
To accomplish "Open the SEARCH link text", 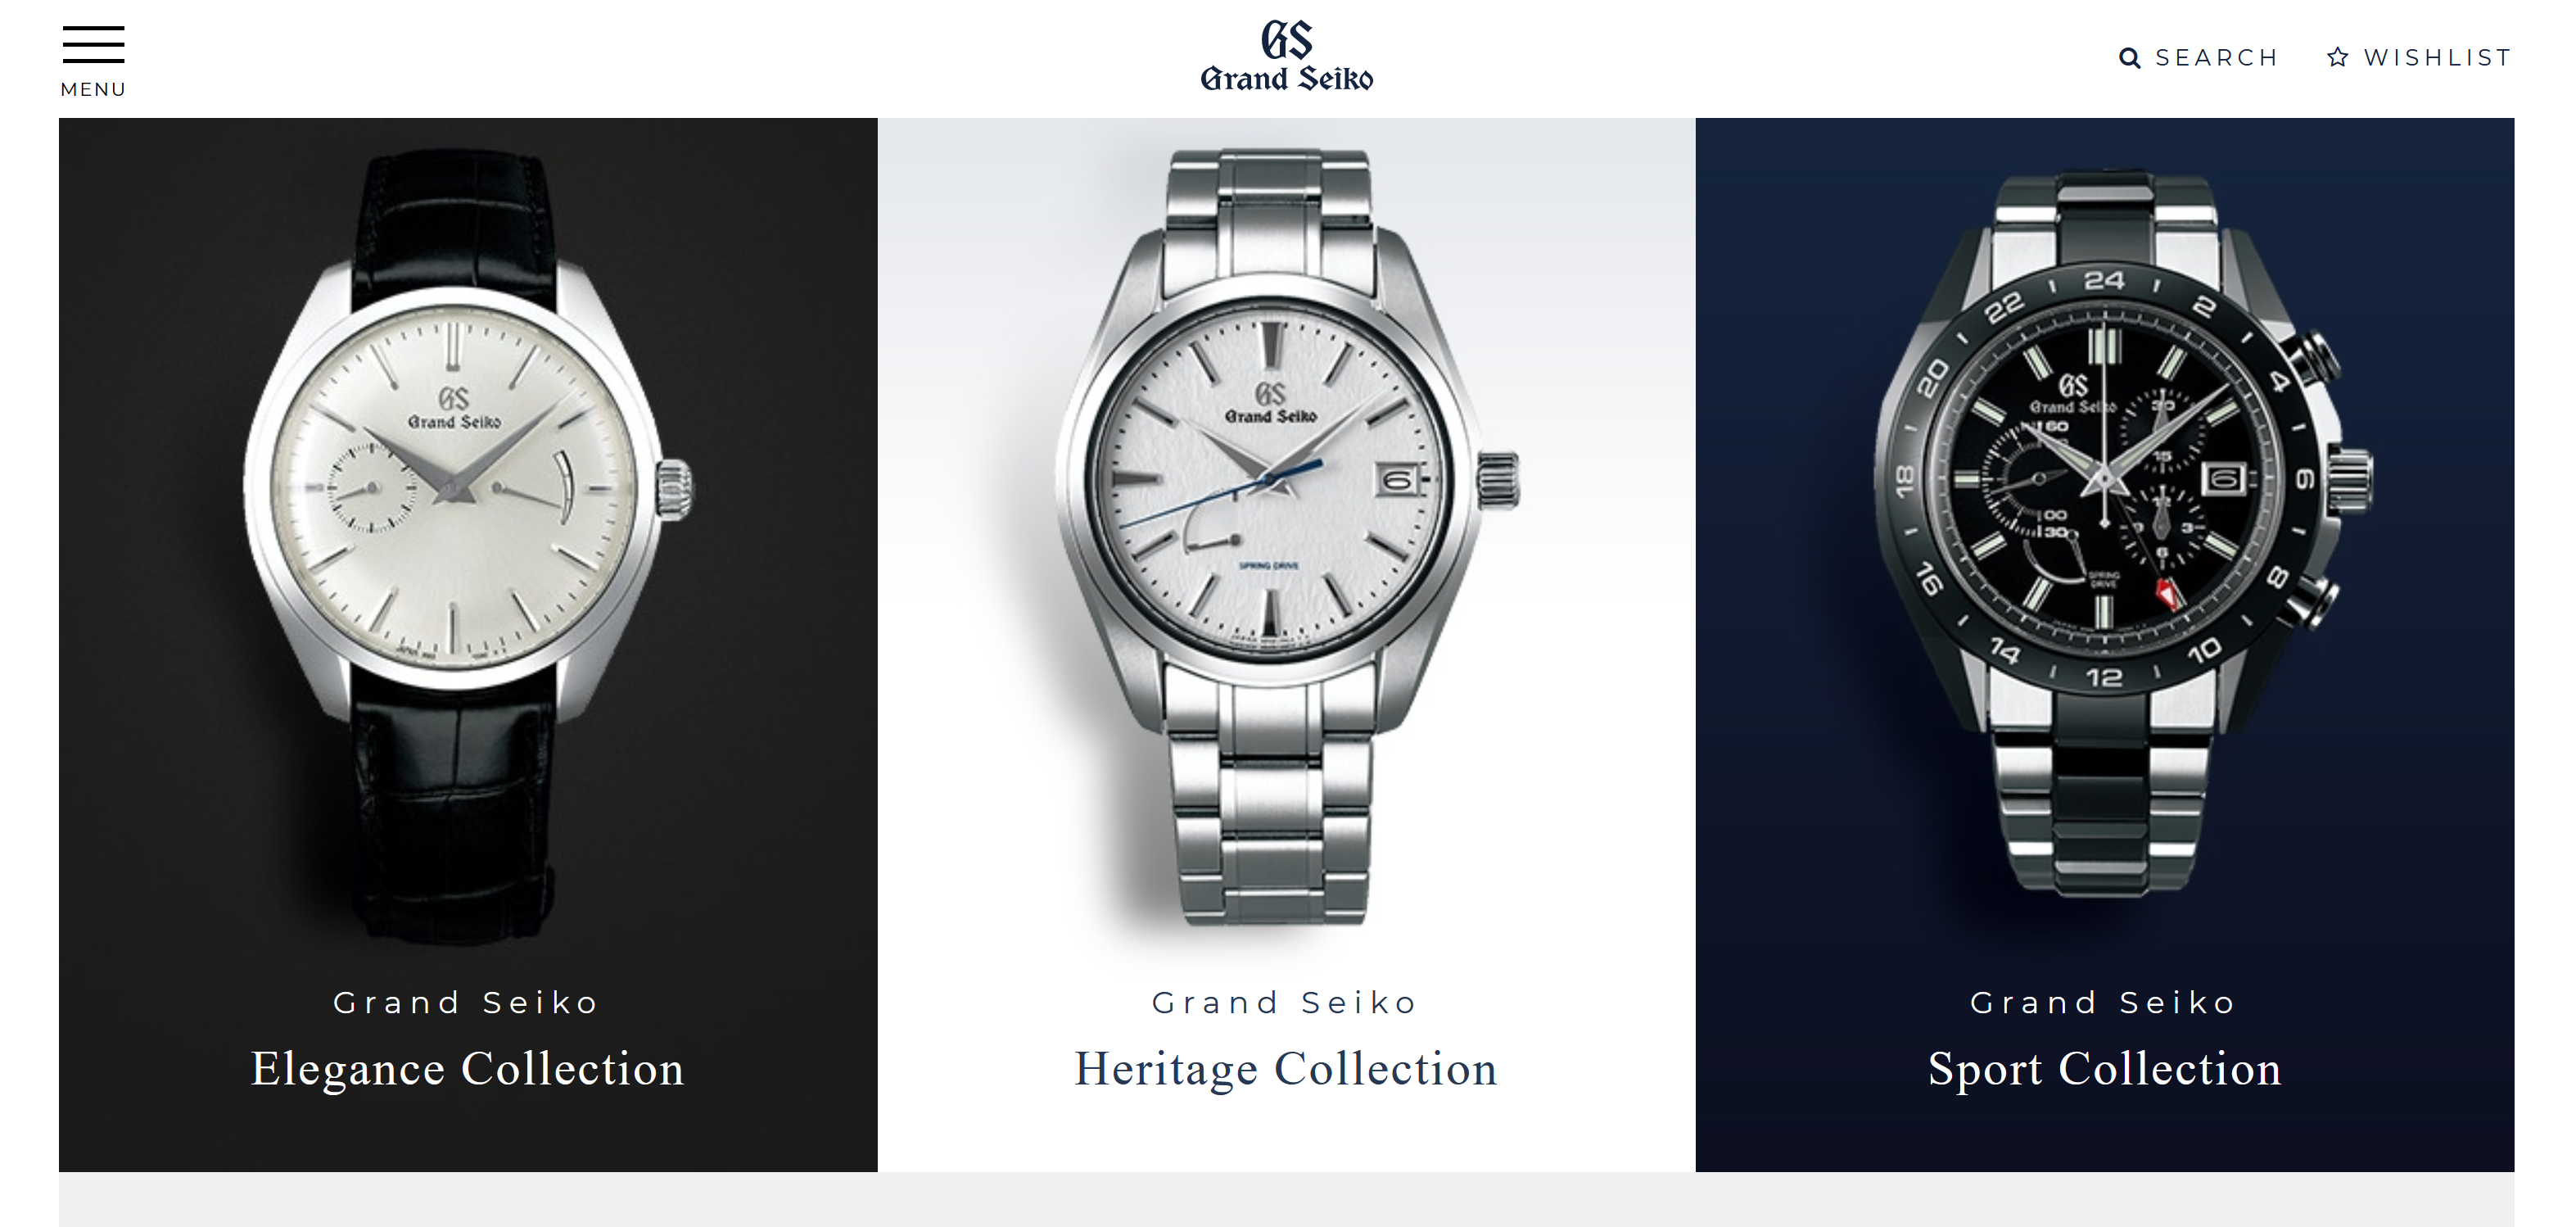I will 2217,58.
